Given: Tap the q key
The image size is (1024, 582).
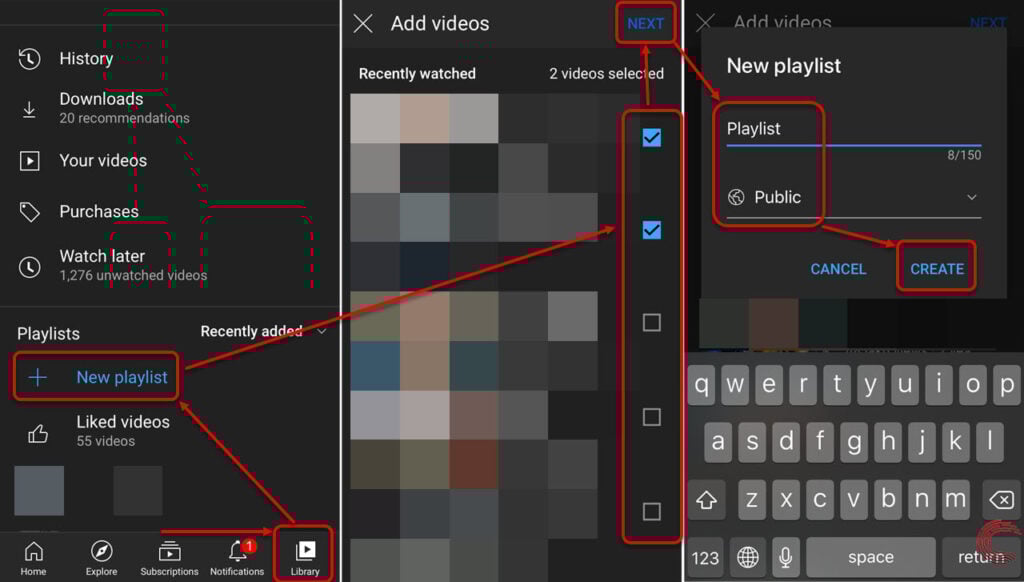Looking at the screenshot, I should (701, 385).
